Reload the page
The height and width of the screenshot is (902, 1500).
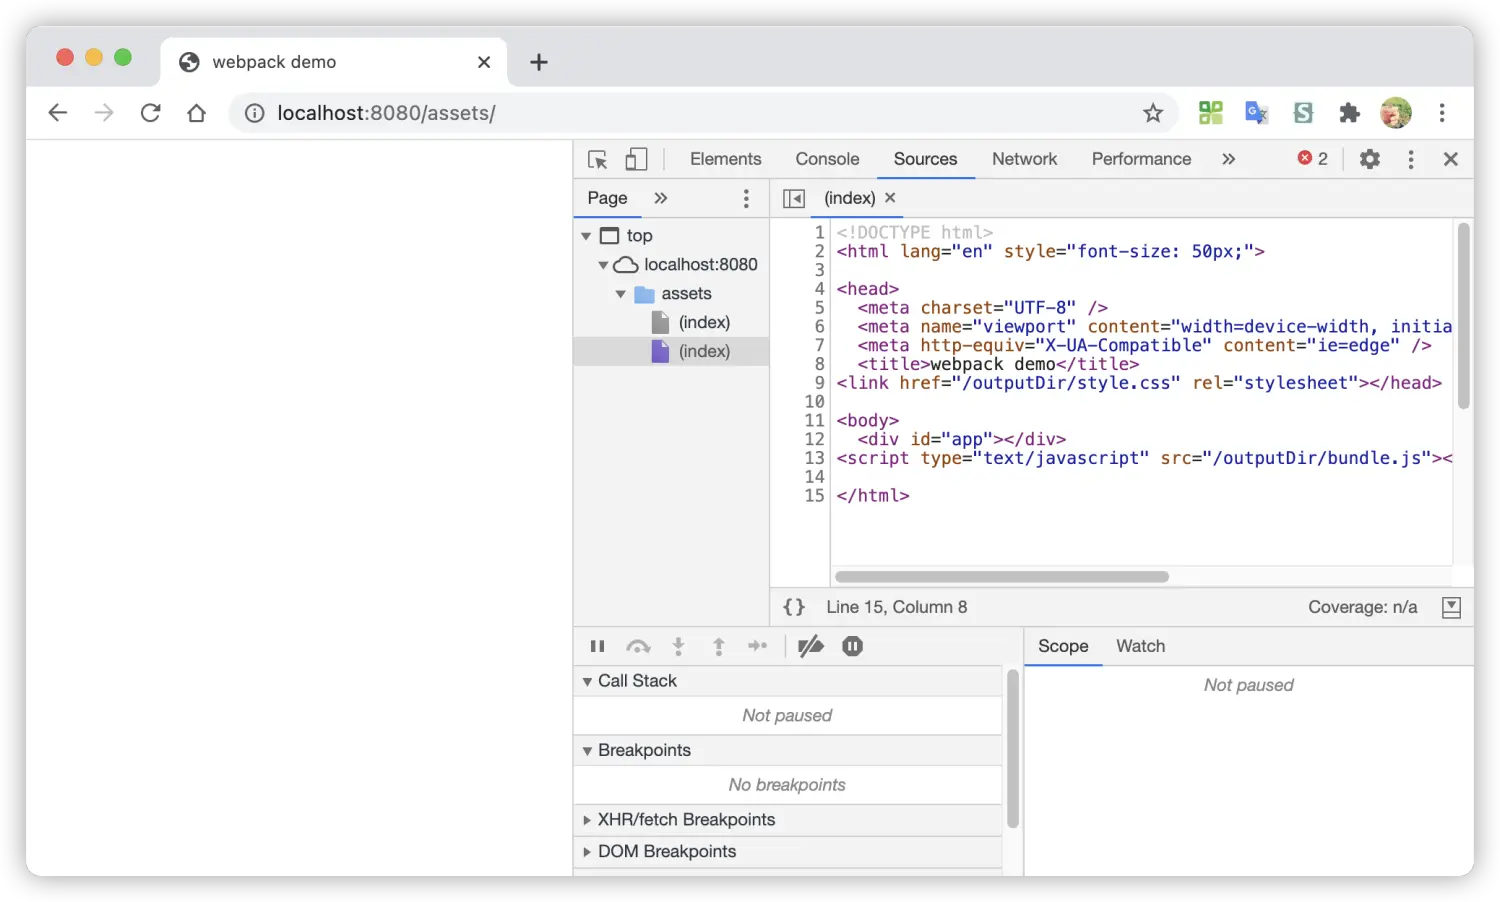click(151, 113)
